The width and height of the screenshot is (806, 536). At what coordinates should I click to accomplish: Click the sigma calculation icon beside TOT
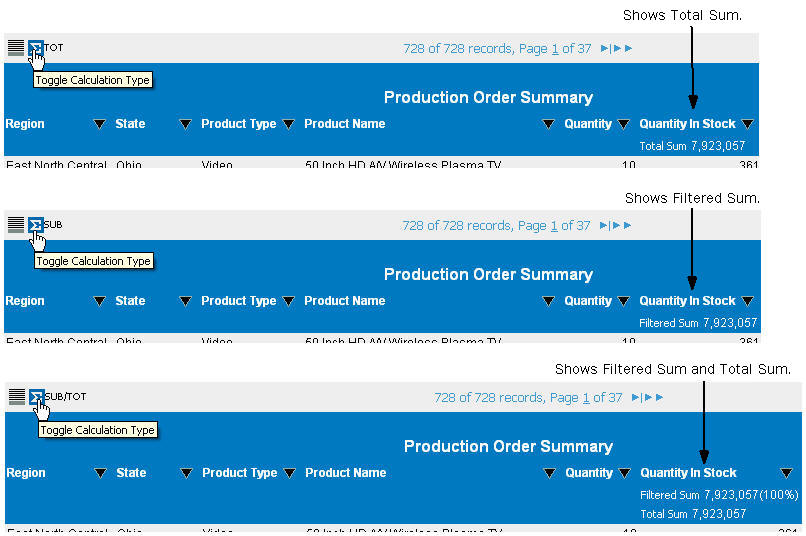click(36, 48)
